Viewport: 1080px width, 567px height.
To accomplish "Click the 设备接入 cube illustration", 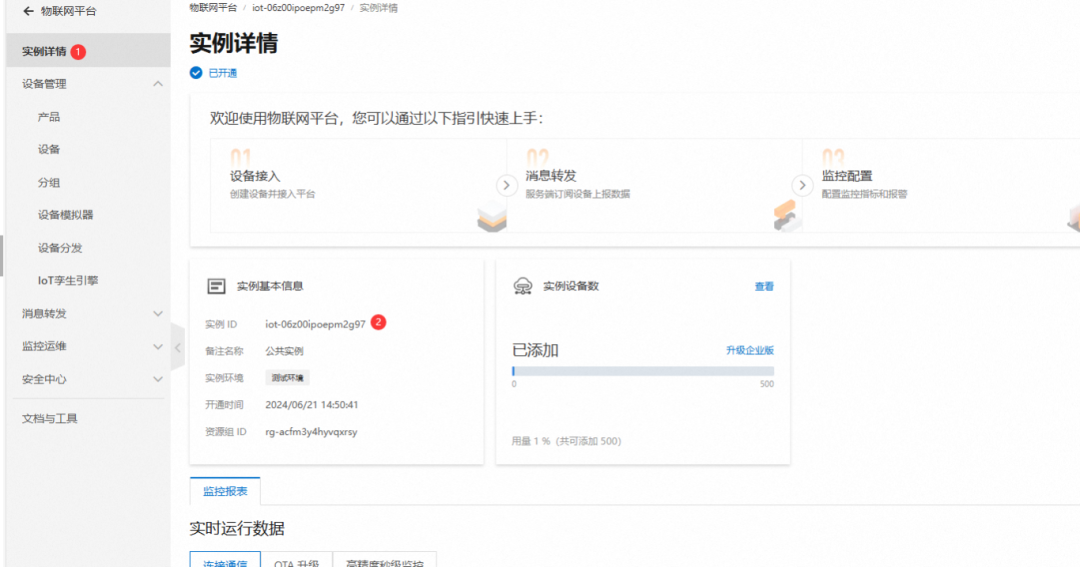I will pyautogui.click(x=492, y=216).
